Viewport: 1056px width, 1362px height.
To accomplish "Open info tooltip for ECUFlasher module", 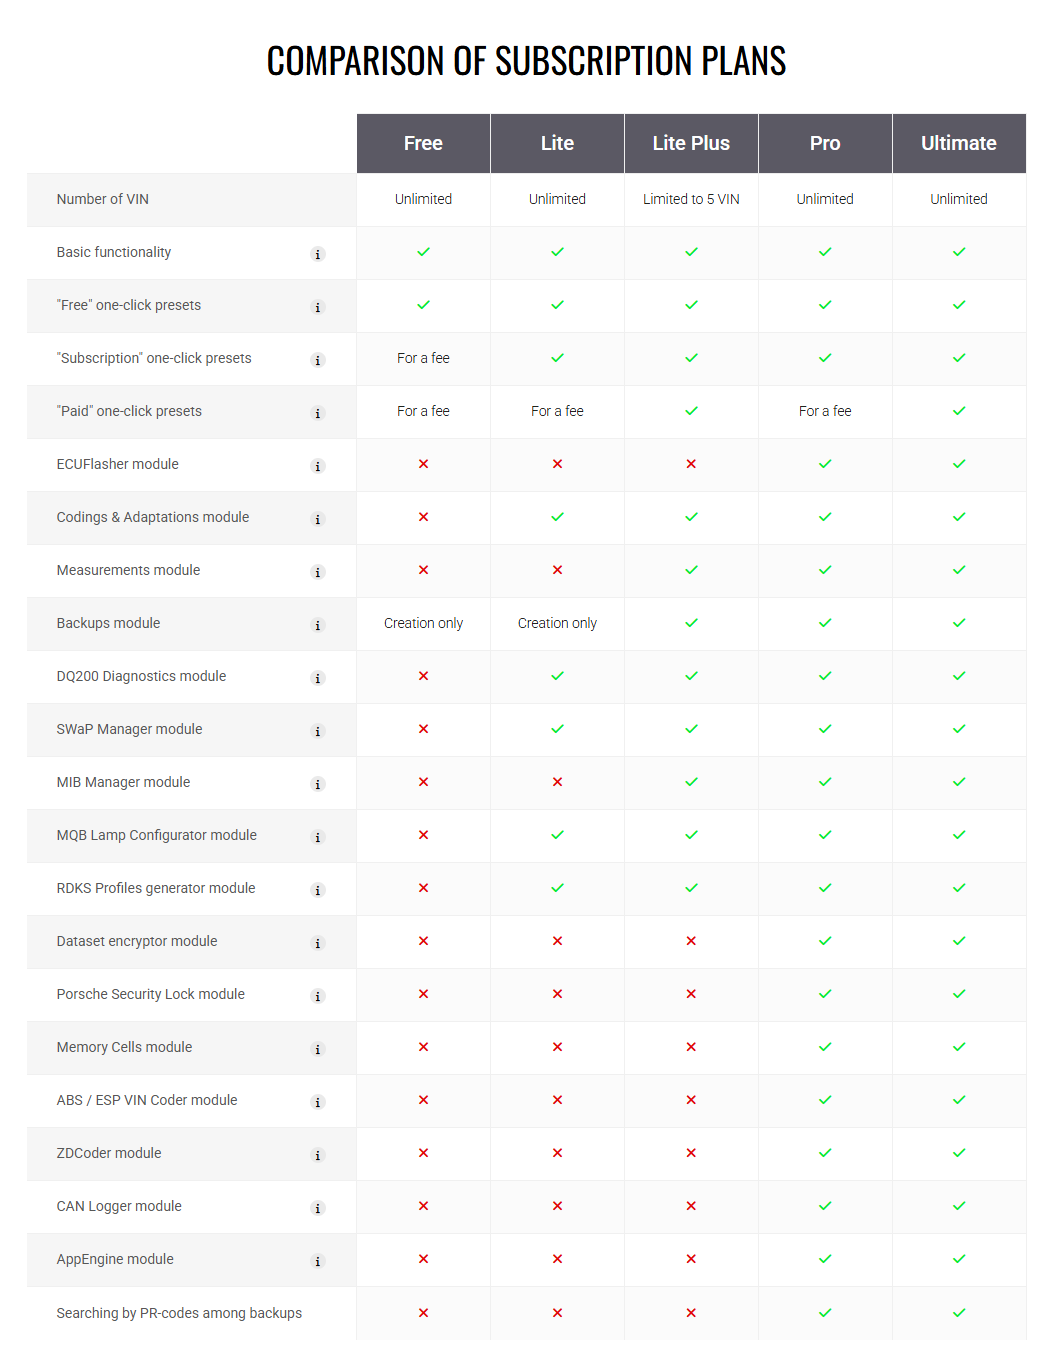I will pos(318,466).
